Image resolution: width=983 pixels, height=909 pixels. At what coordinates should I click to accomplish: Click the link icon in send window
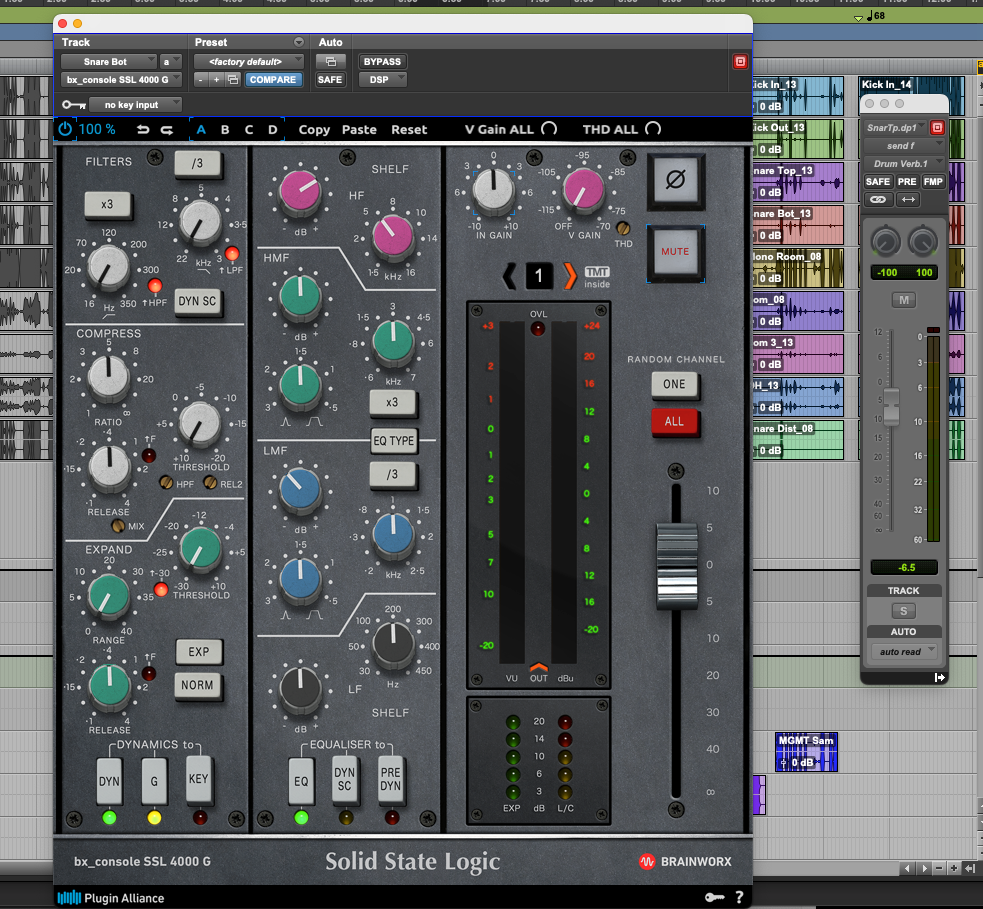pos(878,199)
